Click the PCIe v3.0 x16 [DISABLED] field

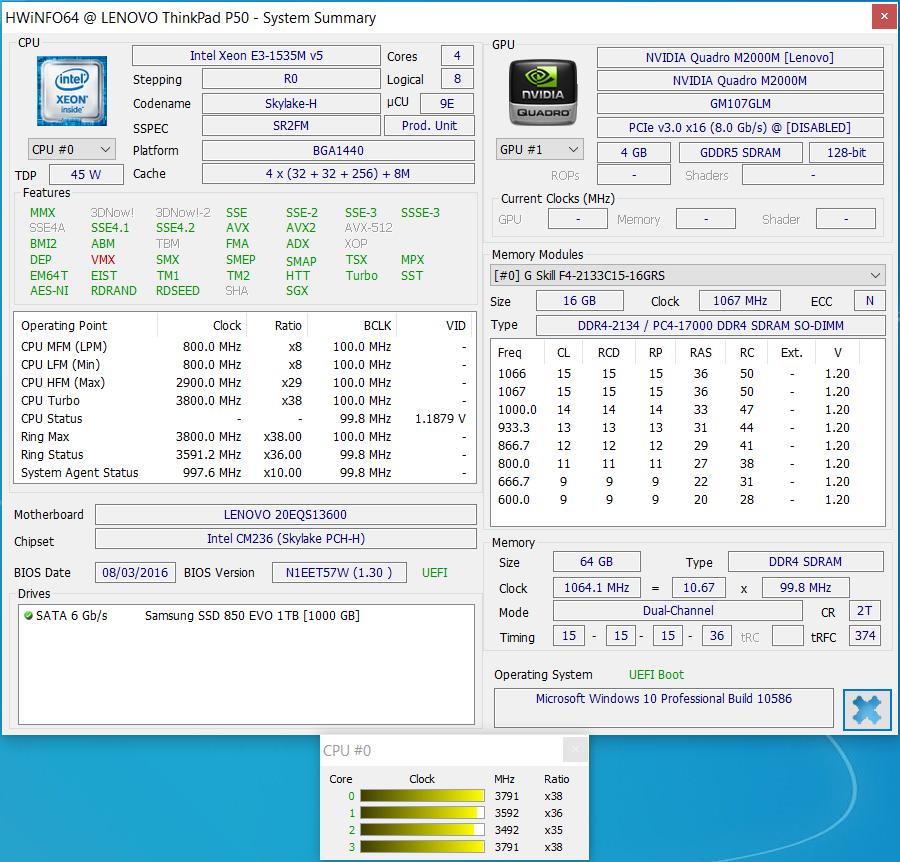pyautogui.click(x=740, y=127)
